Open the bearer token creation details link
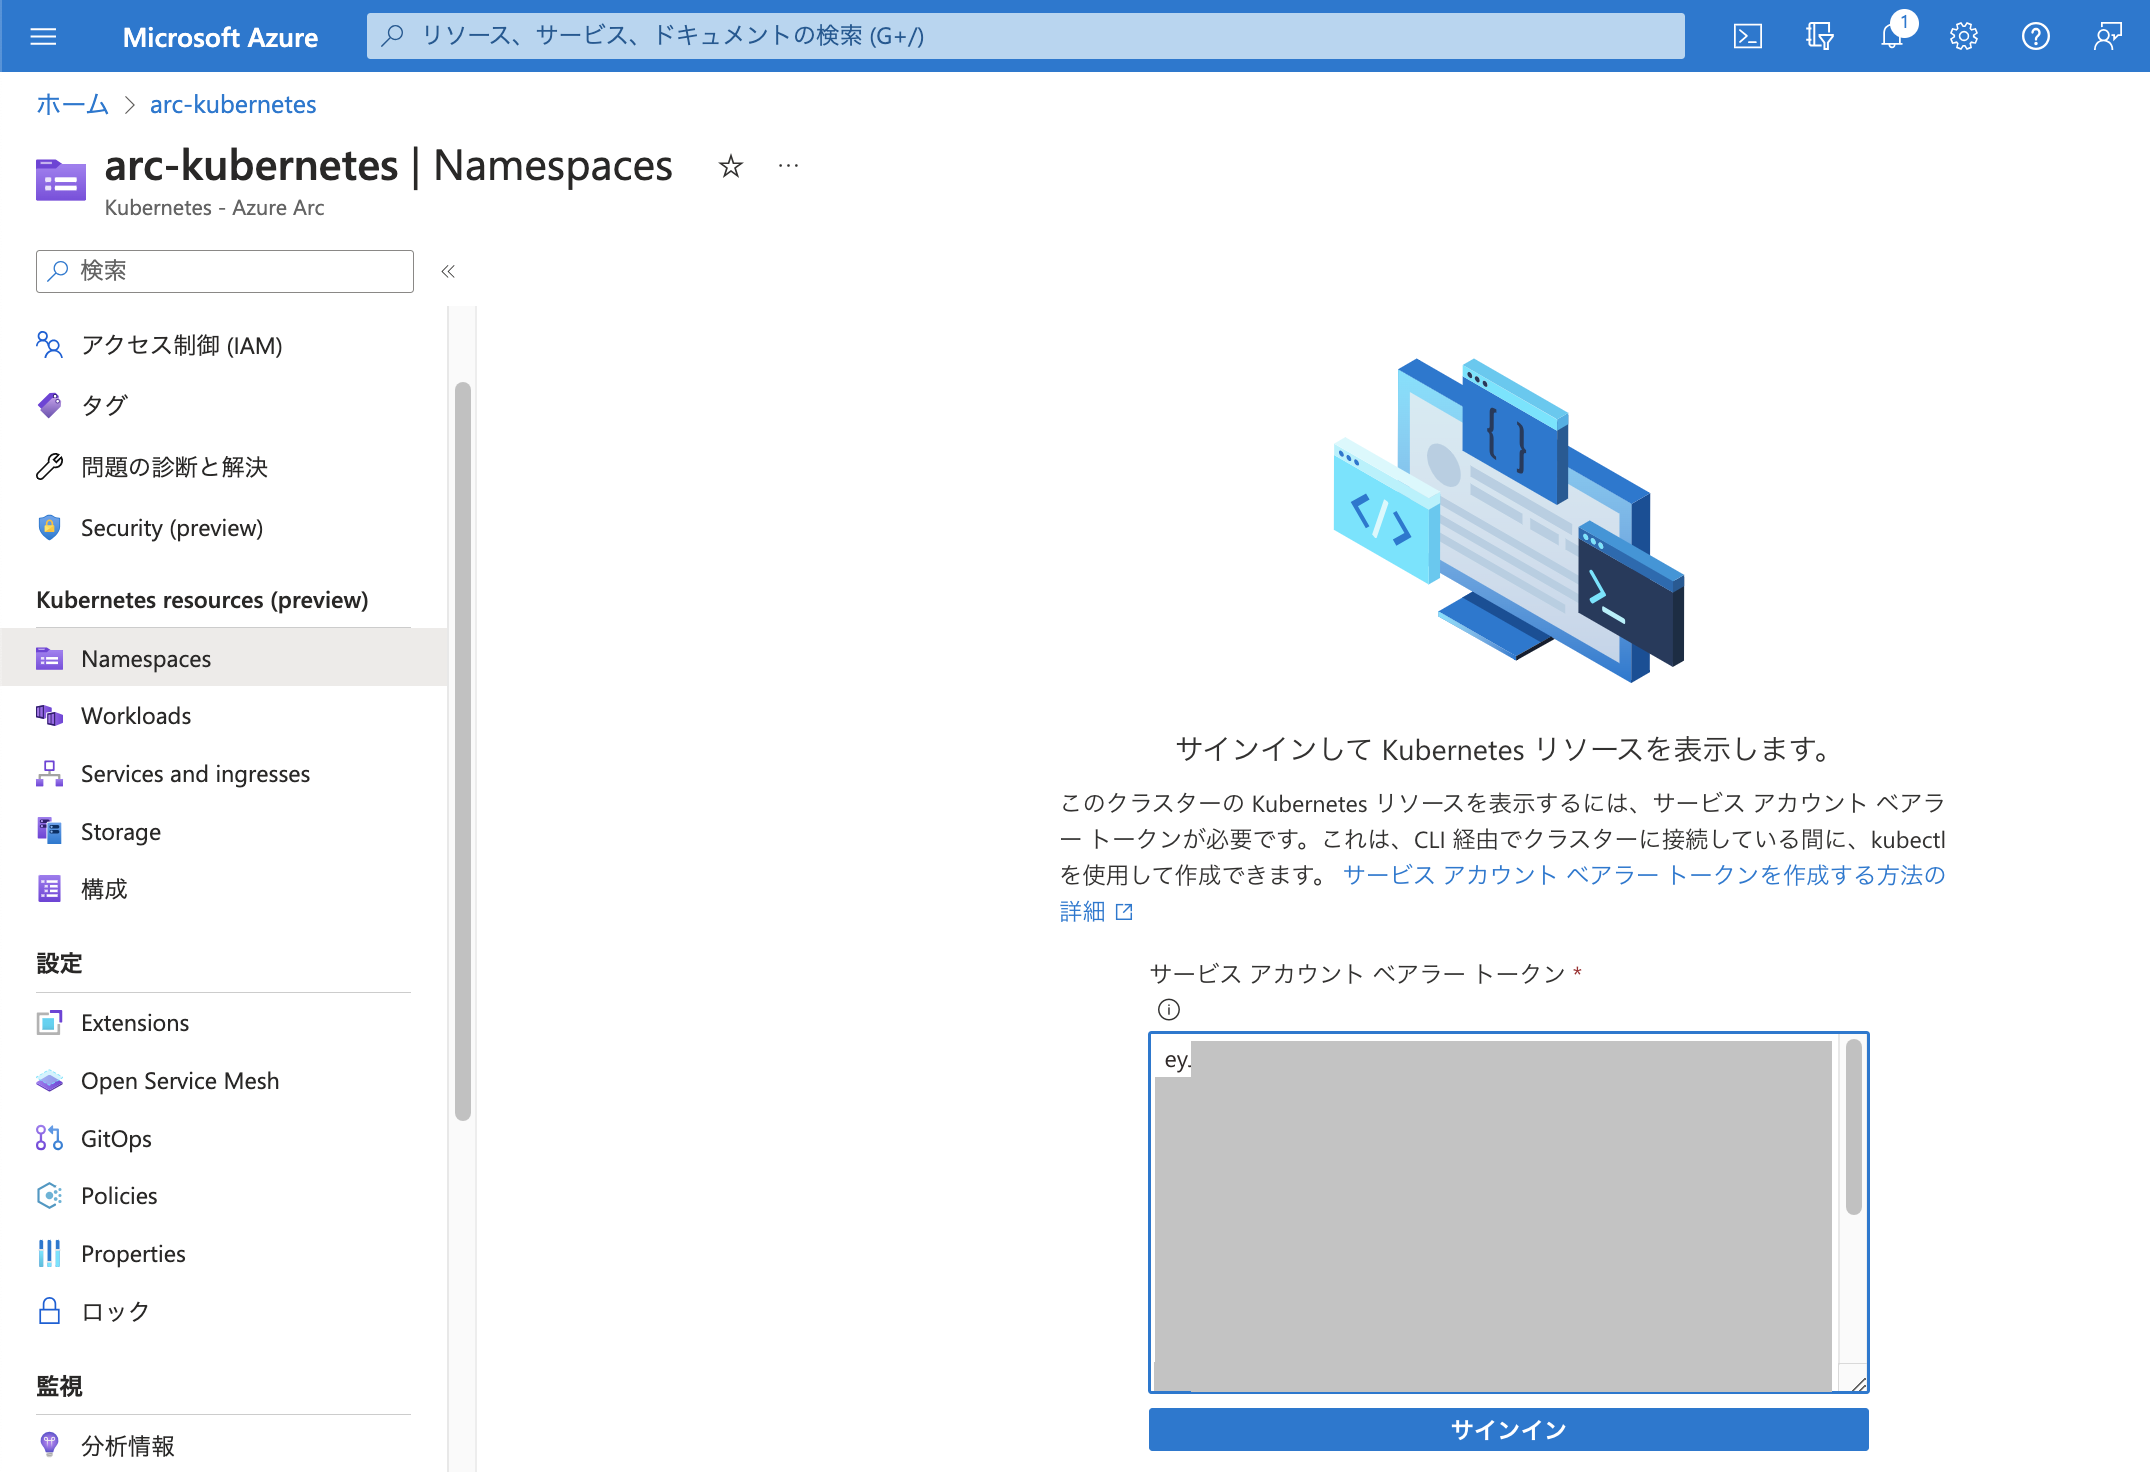 pyautogui.click(x=1643, y=875)
